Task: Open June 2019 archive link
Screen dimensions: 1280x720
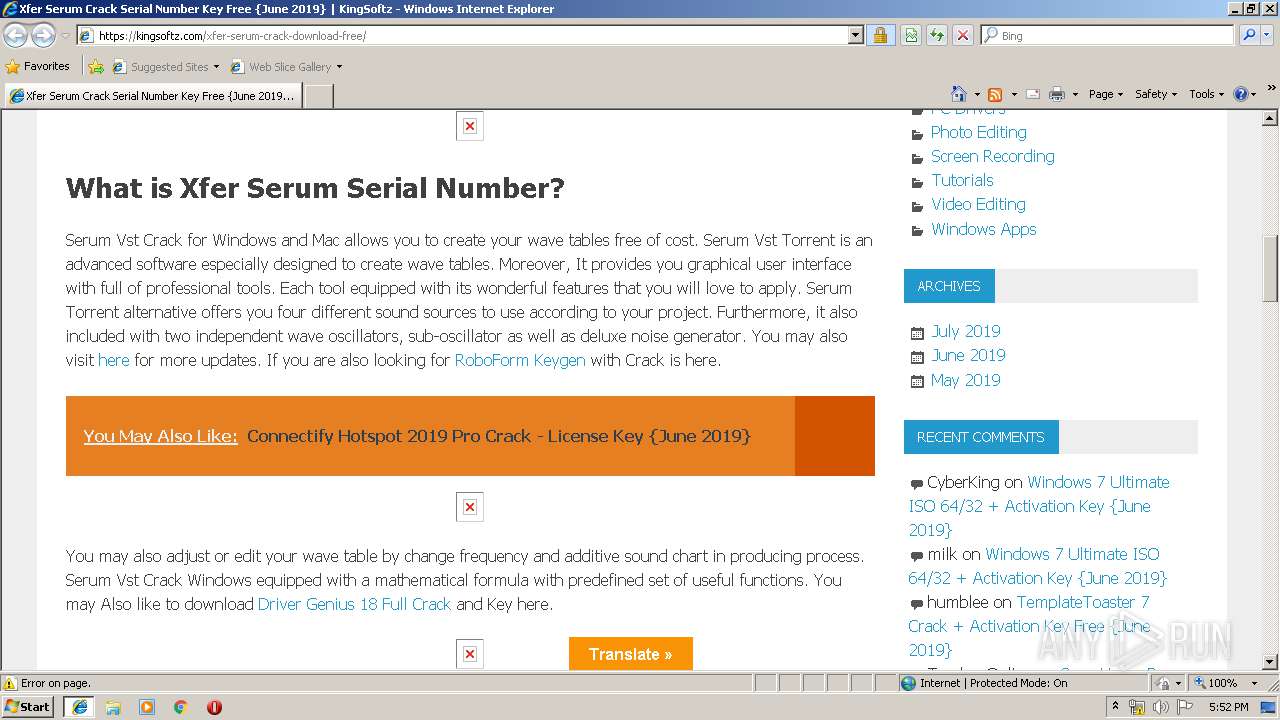Action: [x=968, y=355]
